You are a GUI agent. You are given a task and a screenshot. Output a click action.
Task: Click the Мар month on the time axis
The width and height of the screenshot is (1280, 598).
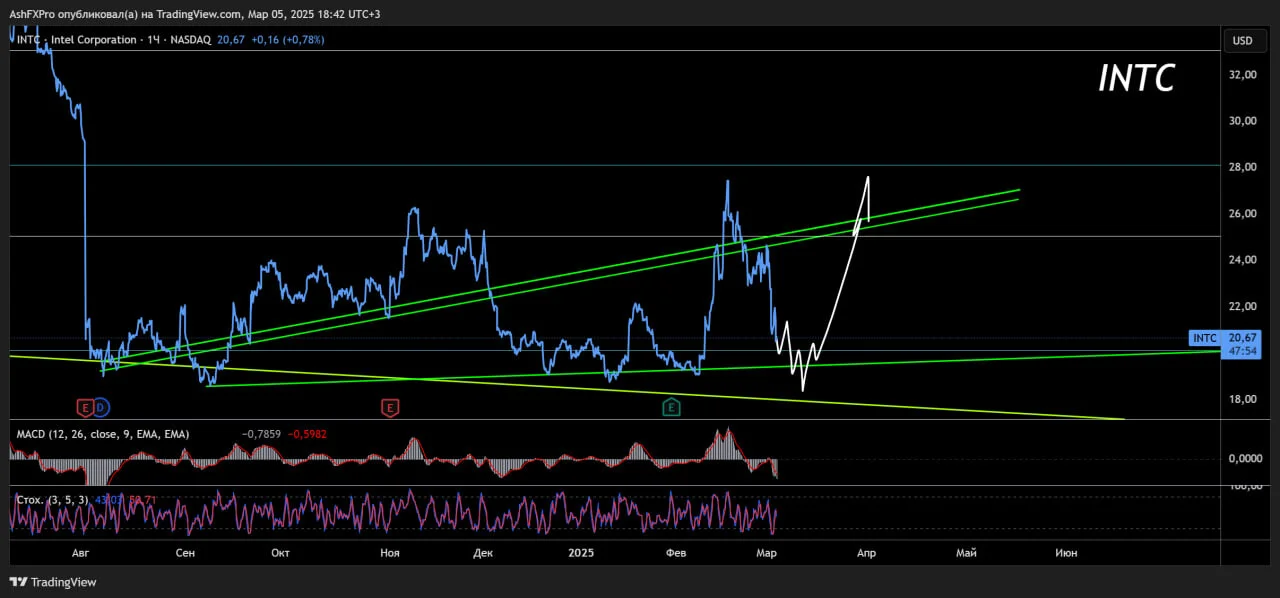point(766,553)
